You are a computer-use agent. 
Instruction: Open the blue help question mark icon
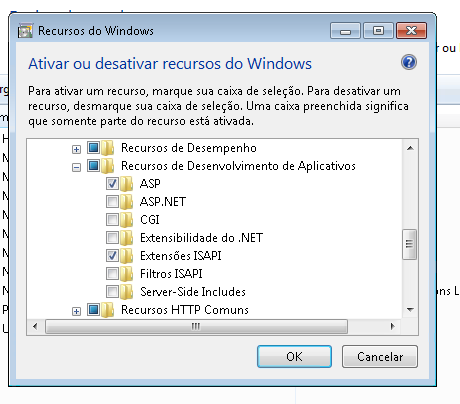(x=409, y=62)
